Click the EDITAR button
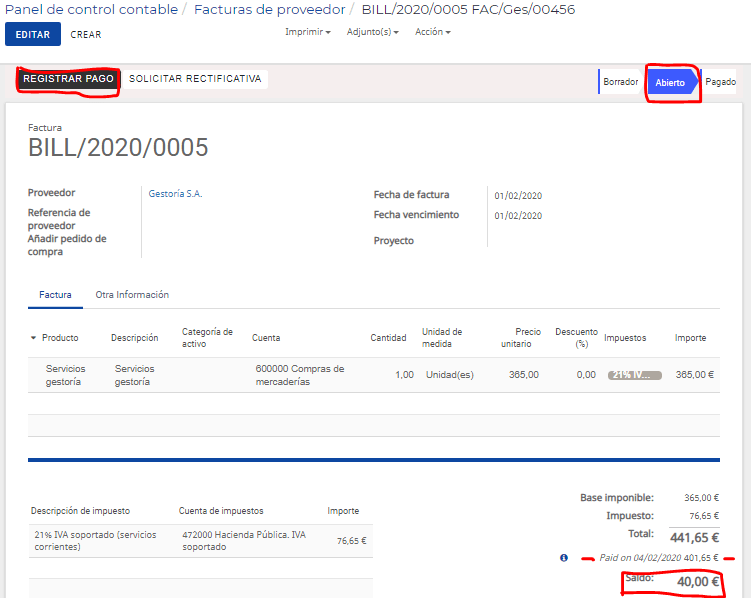The height and width of the screenshot is (598, 751). pos(33,34)
